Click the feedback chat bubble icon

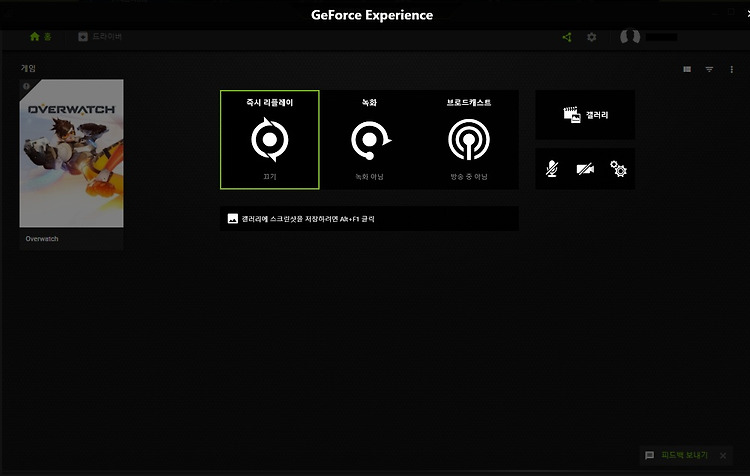tap(650, 455)
